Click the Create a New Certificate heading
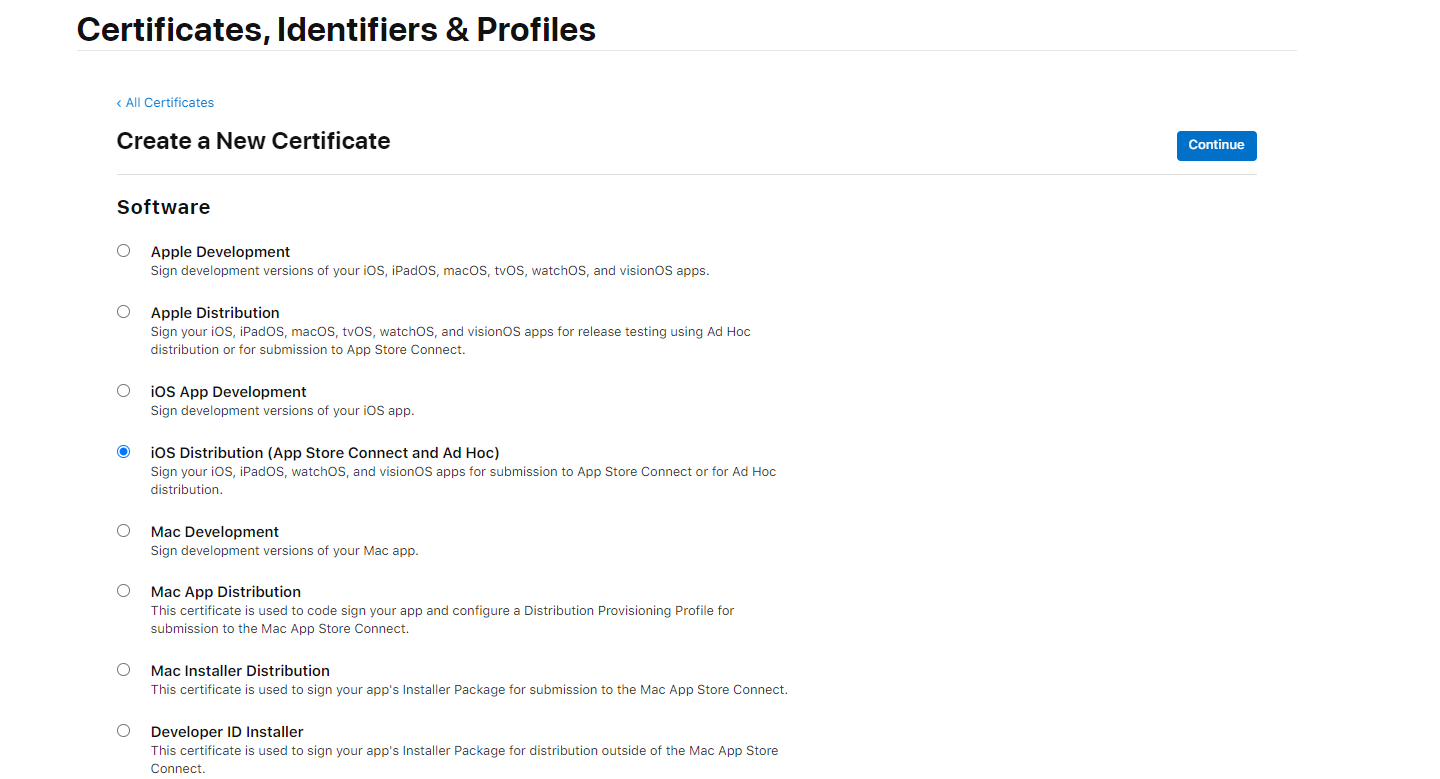1440x779 pixels. tap(253, 141)
